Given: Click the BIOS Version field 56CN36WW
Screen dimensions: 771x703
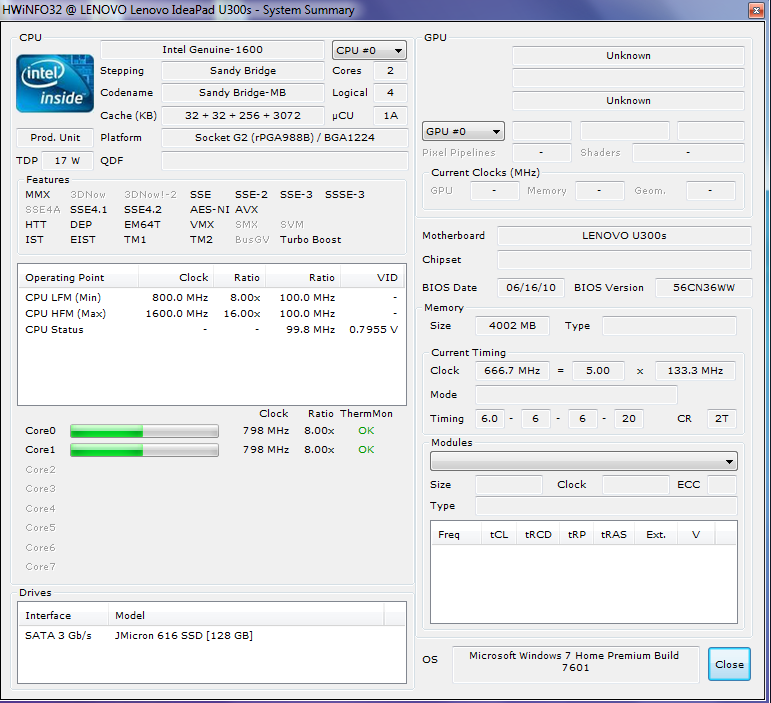Looking at the screenshot, I should pos(704,288).
